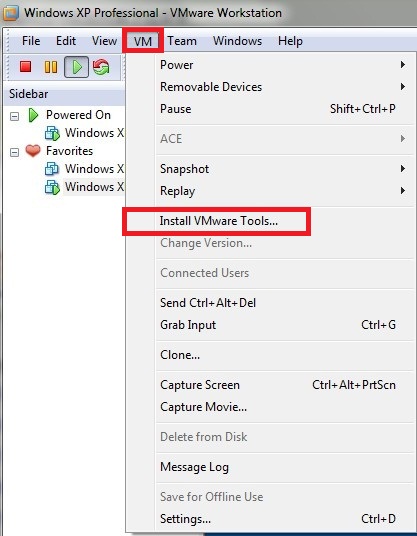Expand the Power submenu
417x536 pixels.
(285, 65)
